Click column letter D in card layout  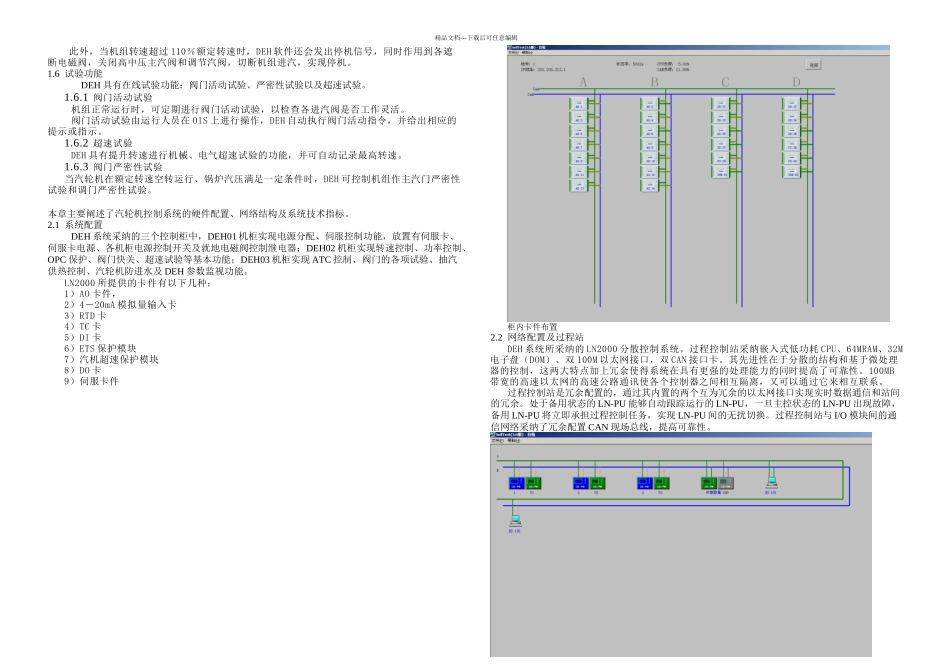click(x=796, y=82)
